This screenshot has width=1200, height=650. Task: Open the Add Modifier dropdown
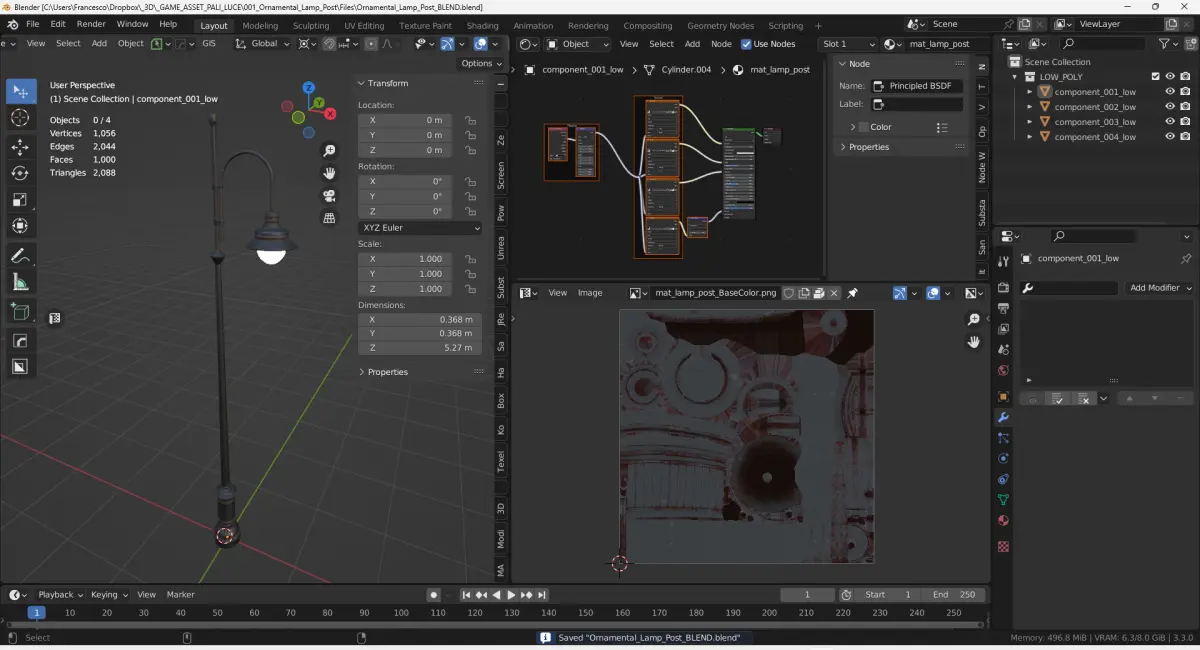click(x=1160, y=288)
